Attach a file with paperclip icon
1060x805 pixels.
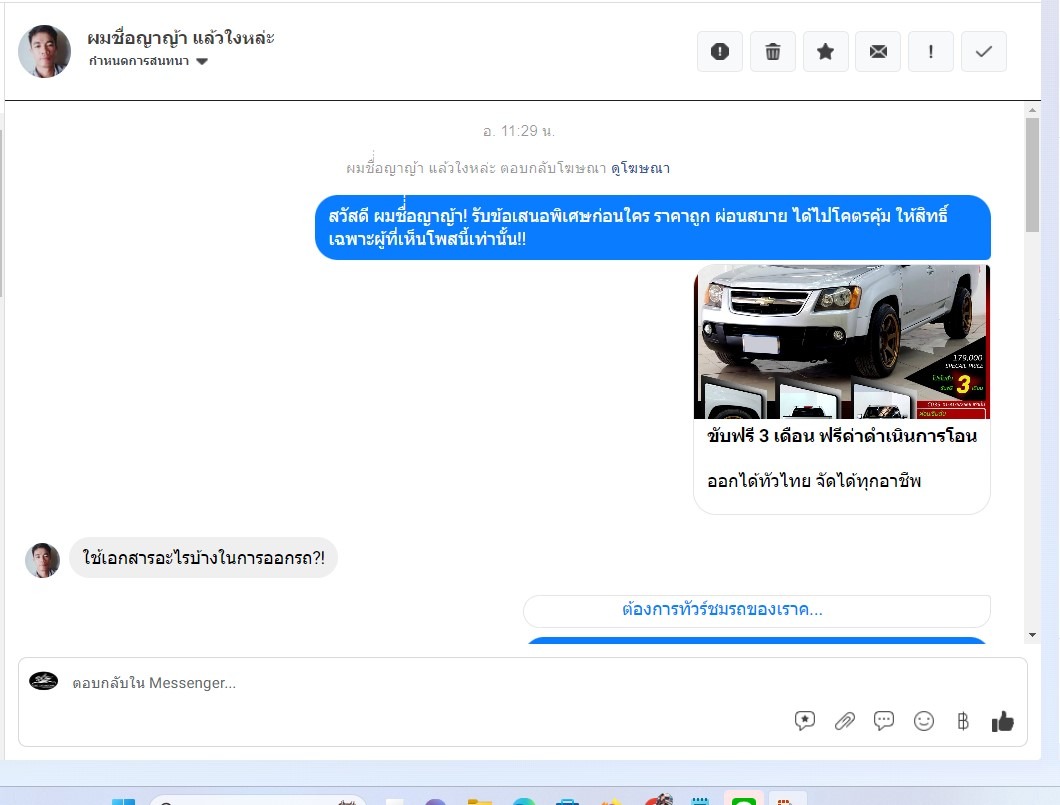point(845,721)
